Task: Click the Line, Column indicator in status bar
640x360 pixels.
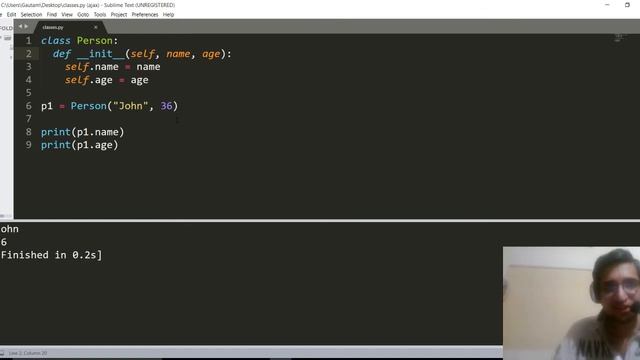Action: [x=28, y=353]
